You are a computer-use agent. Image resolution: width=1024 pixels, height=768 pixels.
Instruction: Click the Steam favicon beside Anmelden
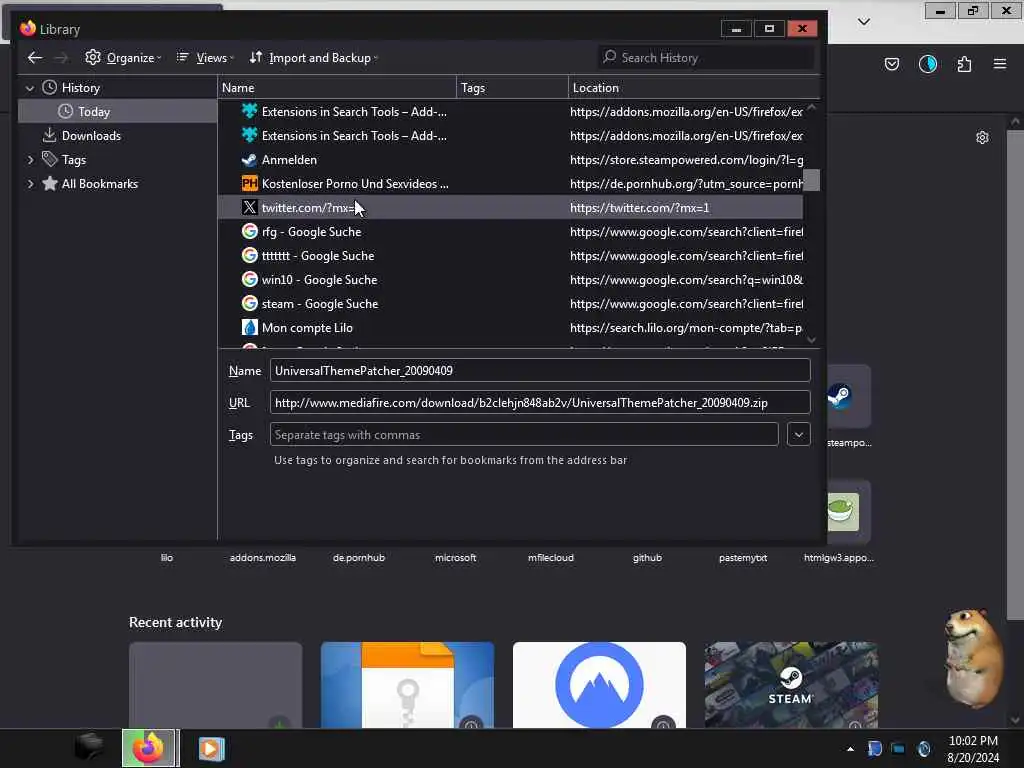249,160
